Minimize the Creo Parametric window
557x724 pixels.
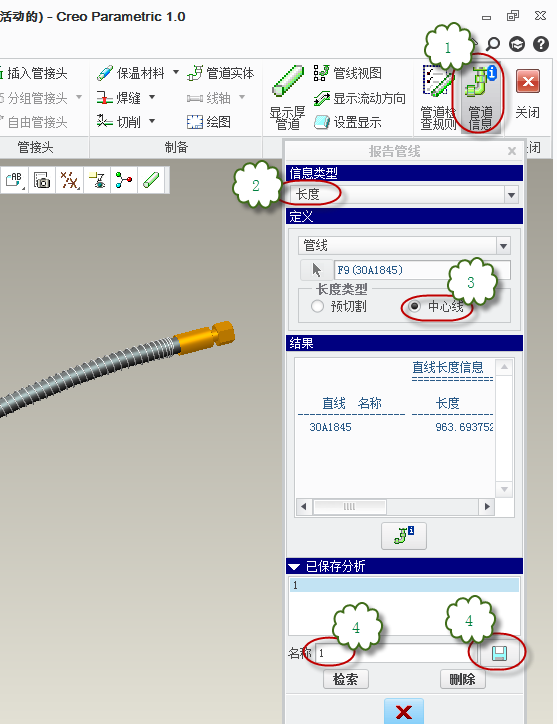[x=486, y=18]
